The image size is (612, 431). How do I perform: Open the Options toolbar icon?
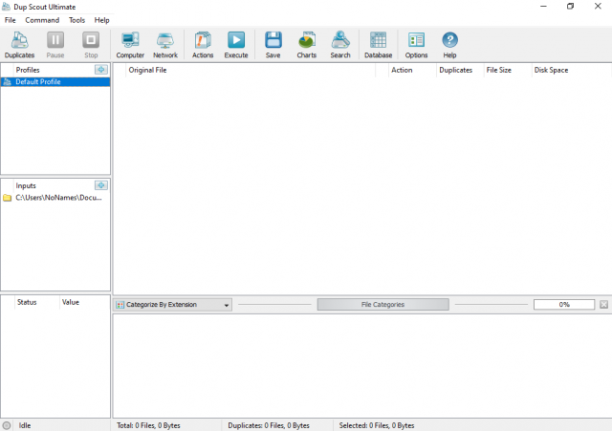pos(416,45)
